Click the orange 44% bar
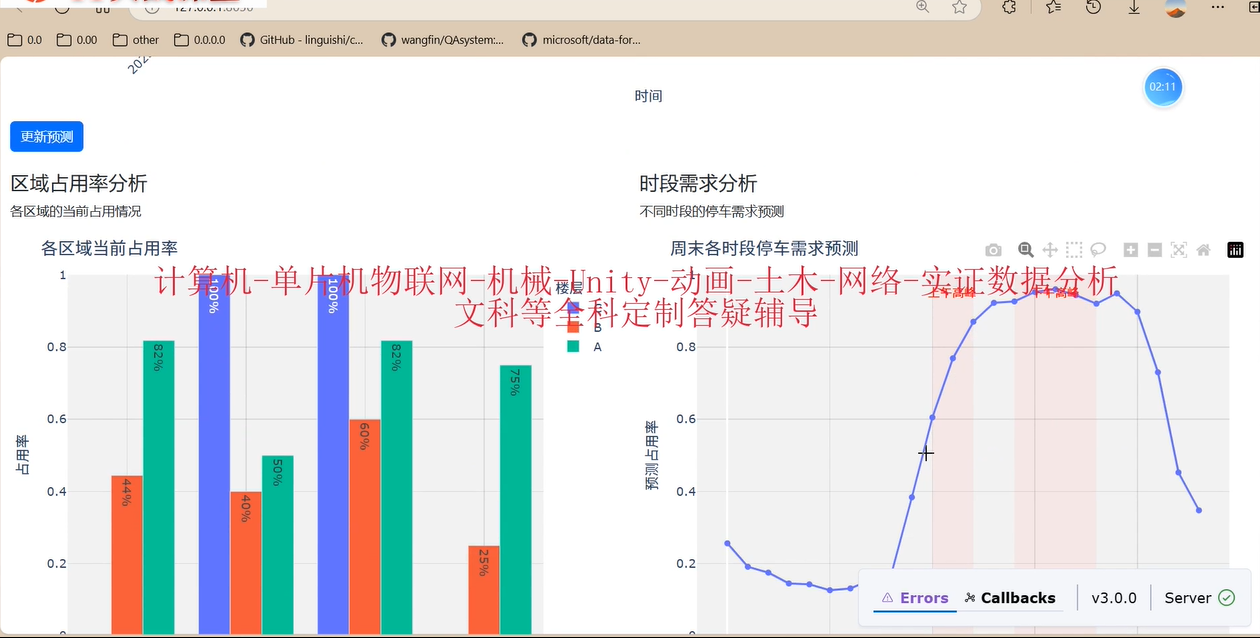This screenshot has height=638, width=1260. tap(127, 555)
